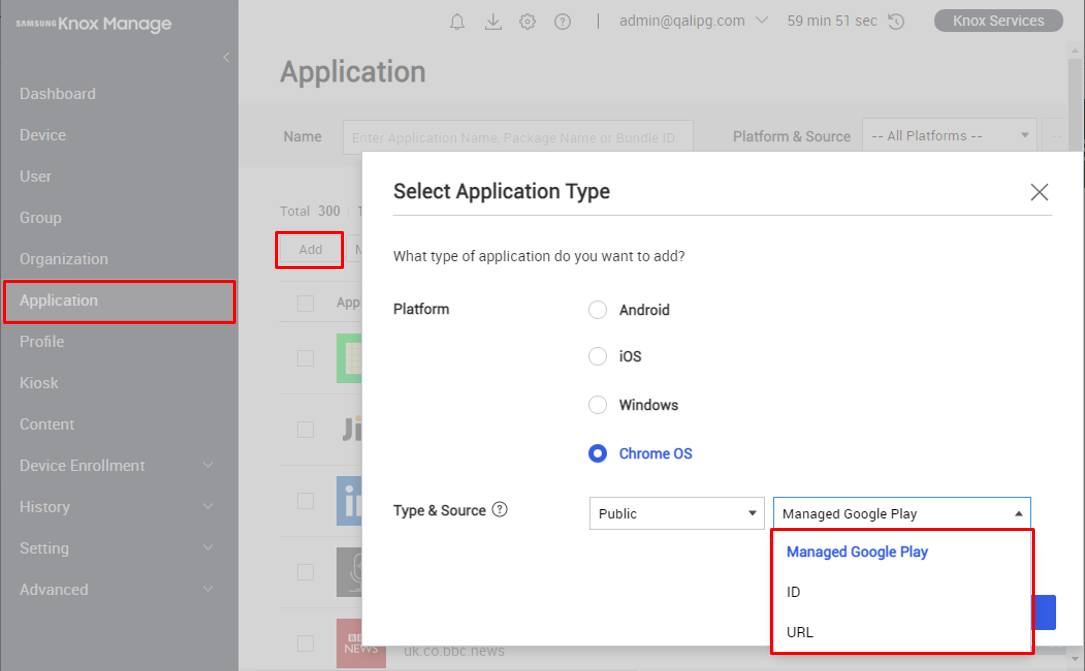Click the help question mark icon
Image resolution: width=1085 pixels, height=671 pixels.
click(562, 21)
